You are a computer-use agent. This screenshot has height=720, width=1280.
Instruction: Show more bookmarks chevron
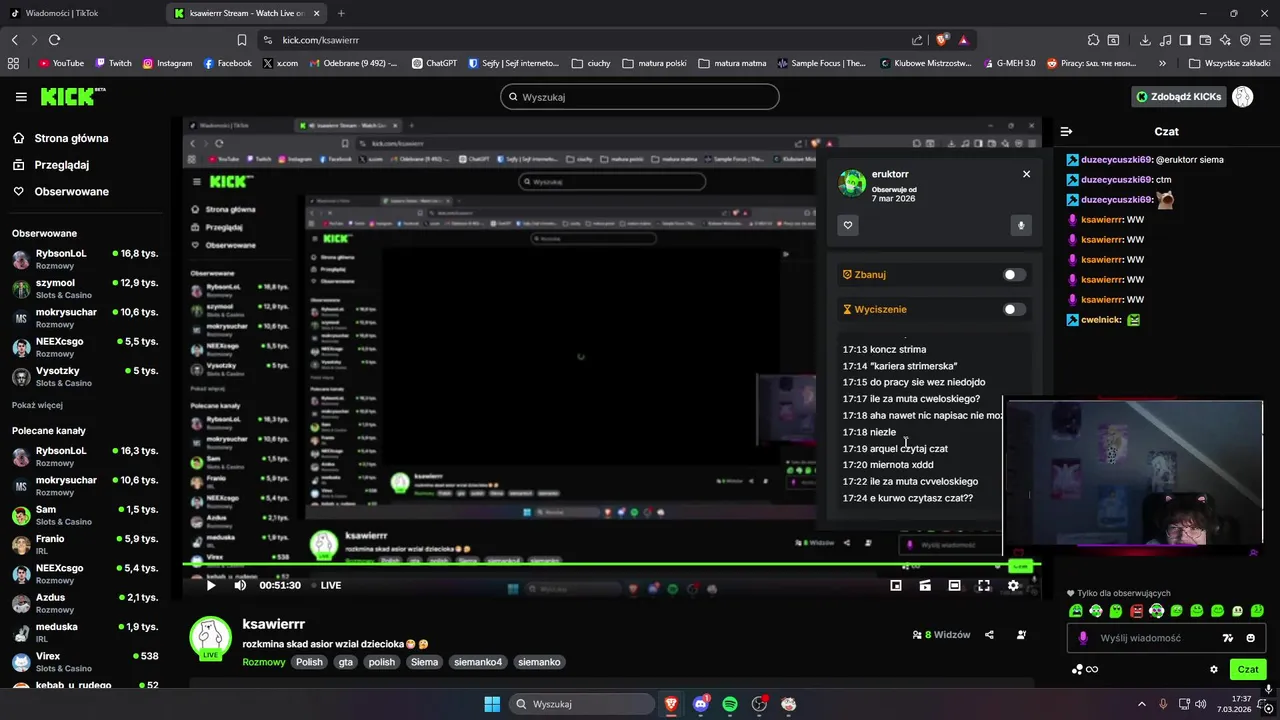1162,63
